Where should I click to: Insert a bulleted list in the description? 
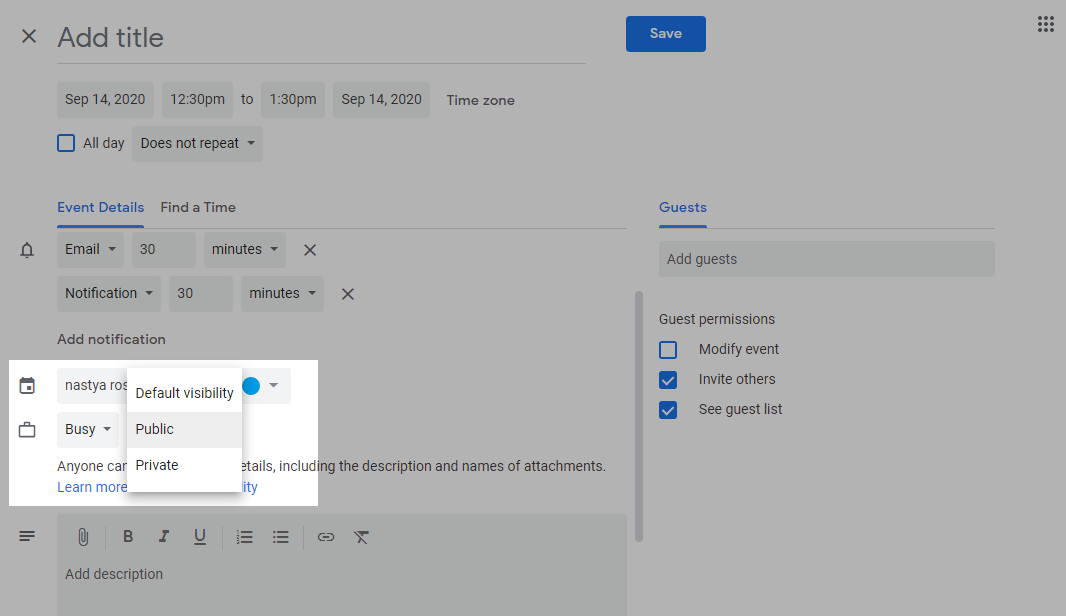click(x=281, y=537)
